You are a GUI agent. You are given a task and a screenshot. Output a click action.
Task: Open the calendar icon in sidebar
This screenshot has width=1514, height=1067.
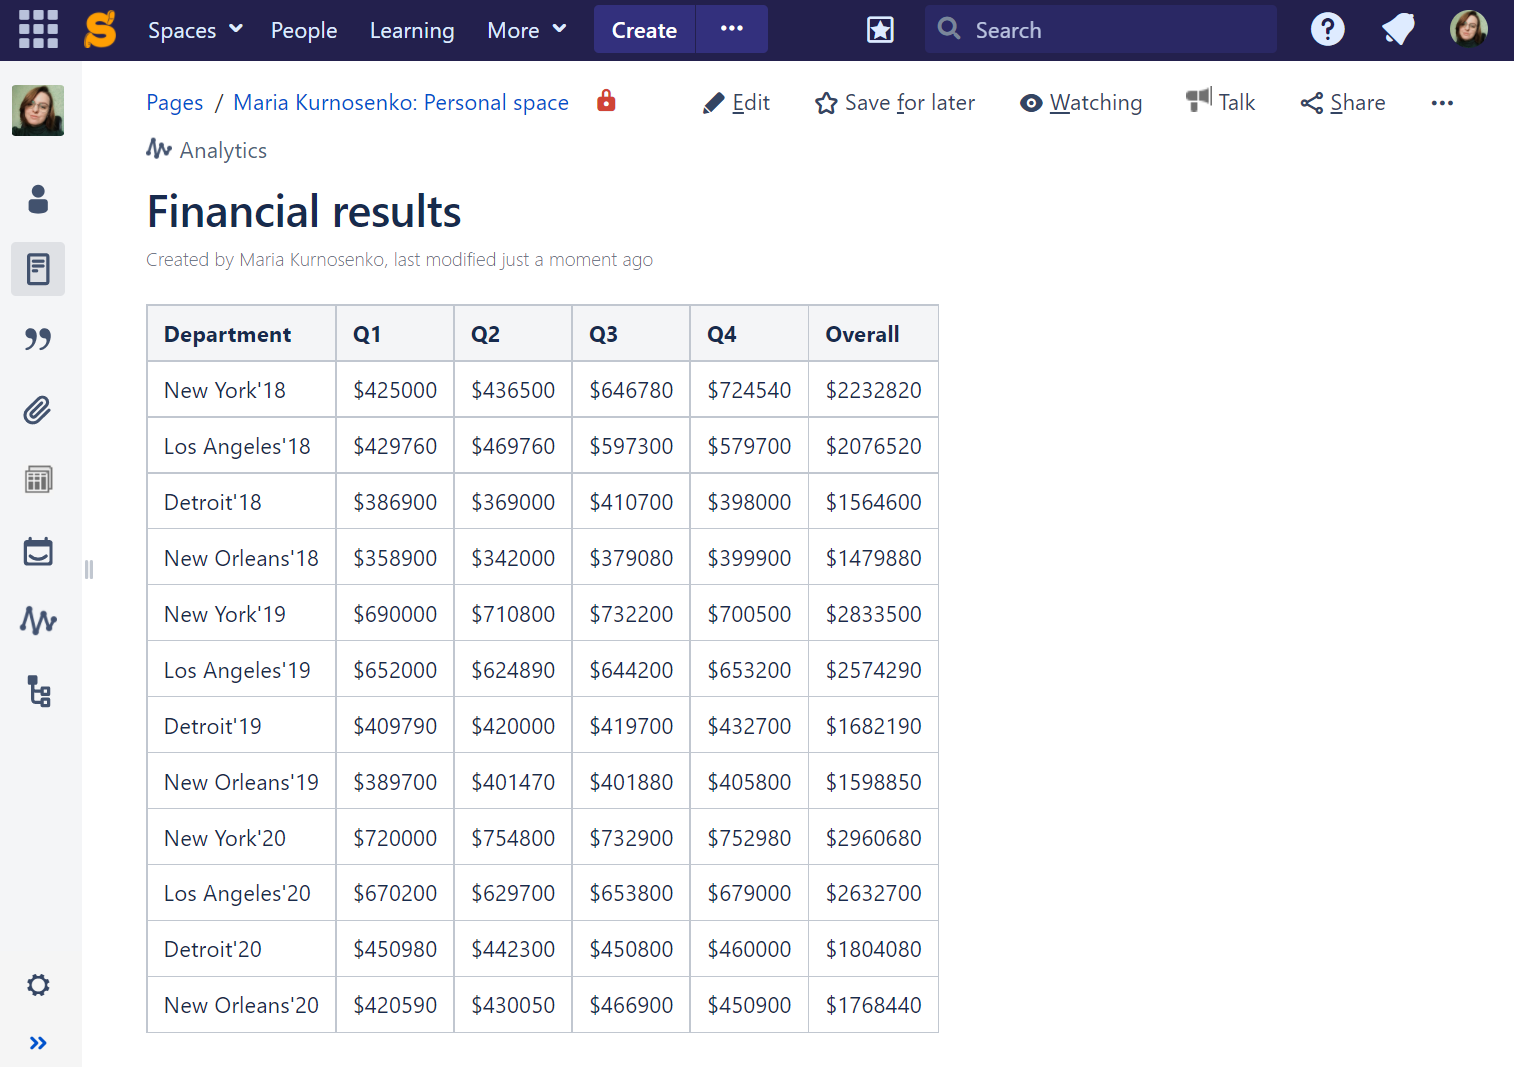(38, 551)
